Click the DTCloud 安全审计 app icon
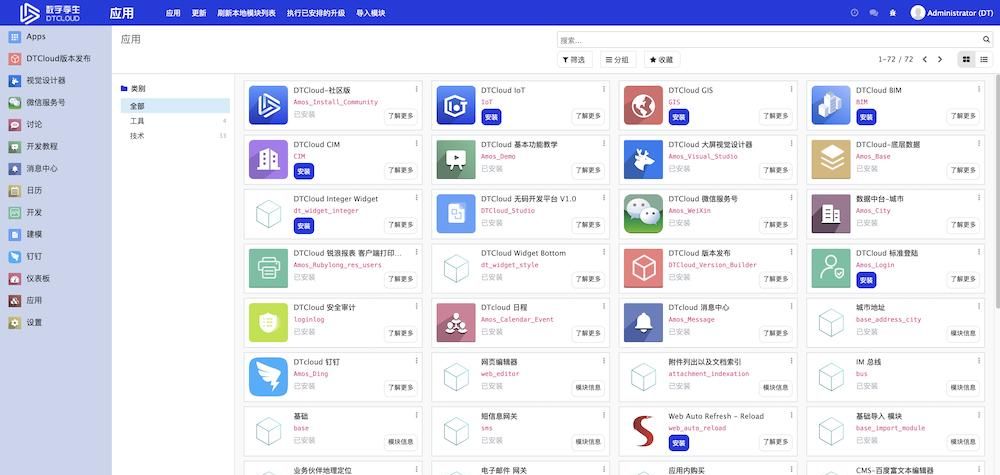 click(x=268, y=323)
